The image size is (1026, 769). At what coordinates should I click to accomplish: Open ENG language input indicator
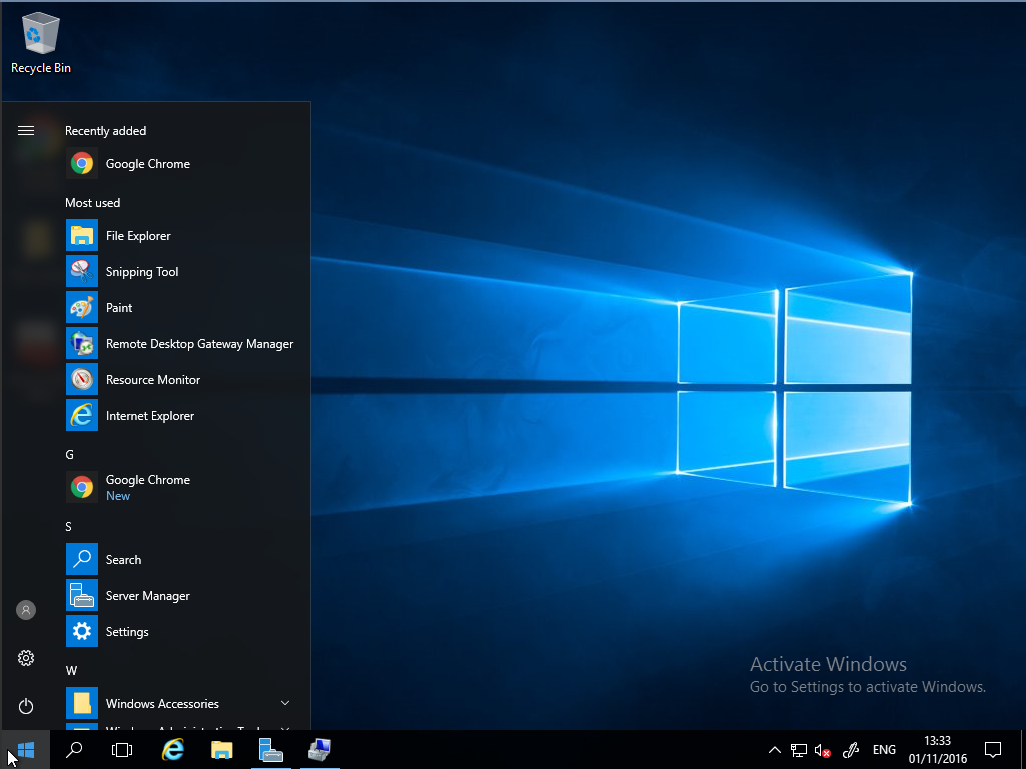pos(884,750)
